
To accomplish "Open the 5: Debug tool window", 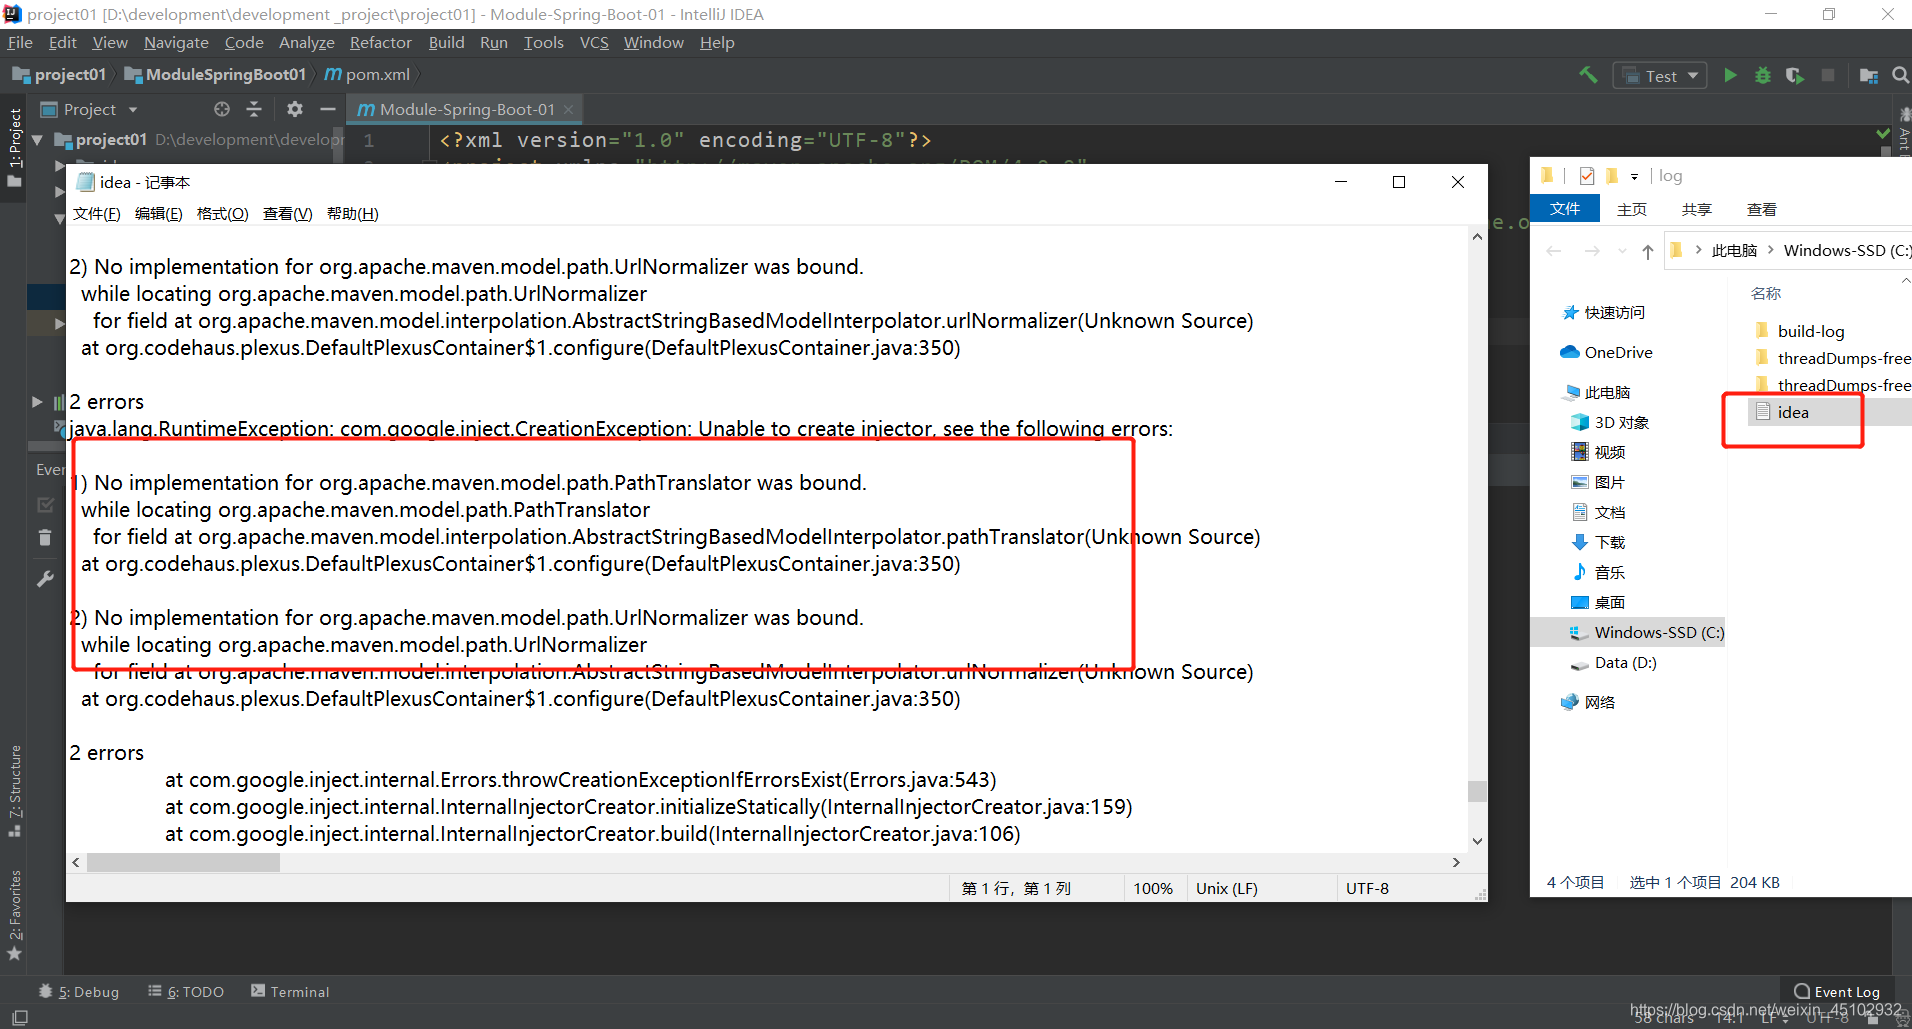I will (78, 991).
